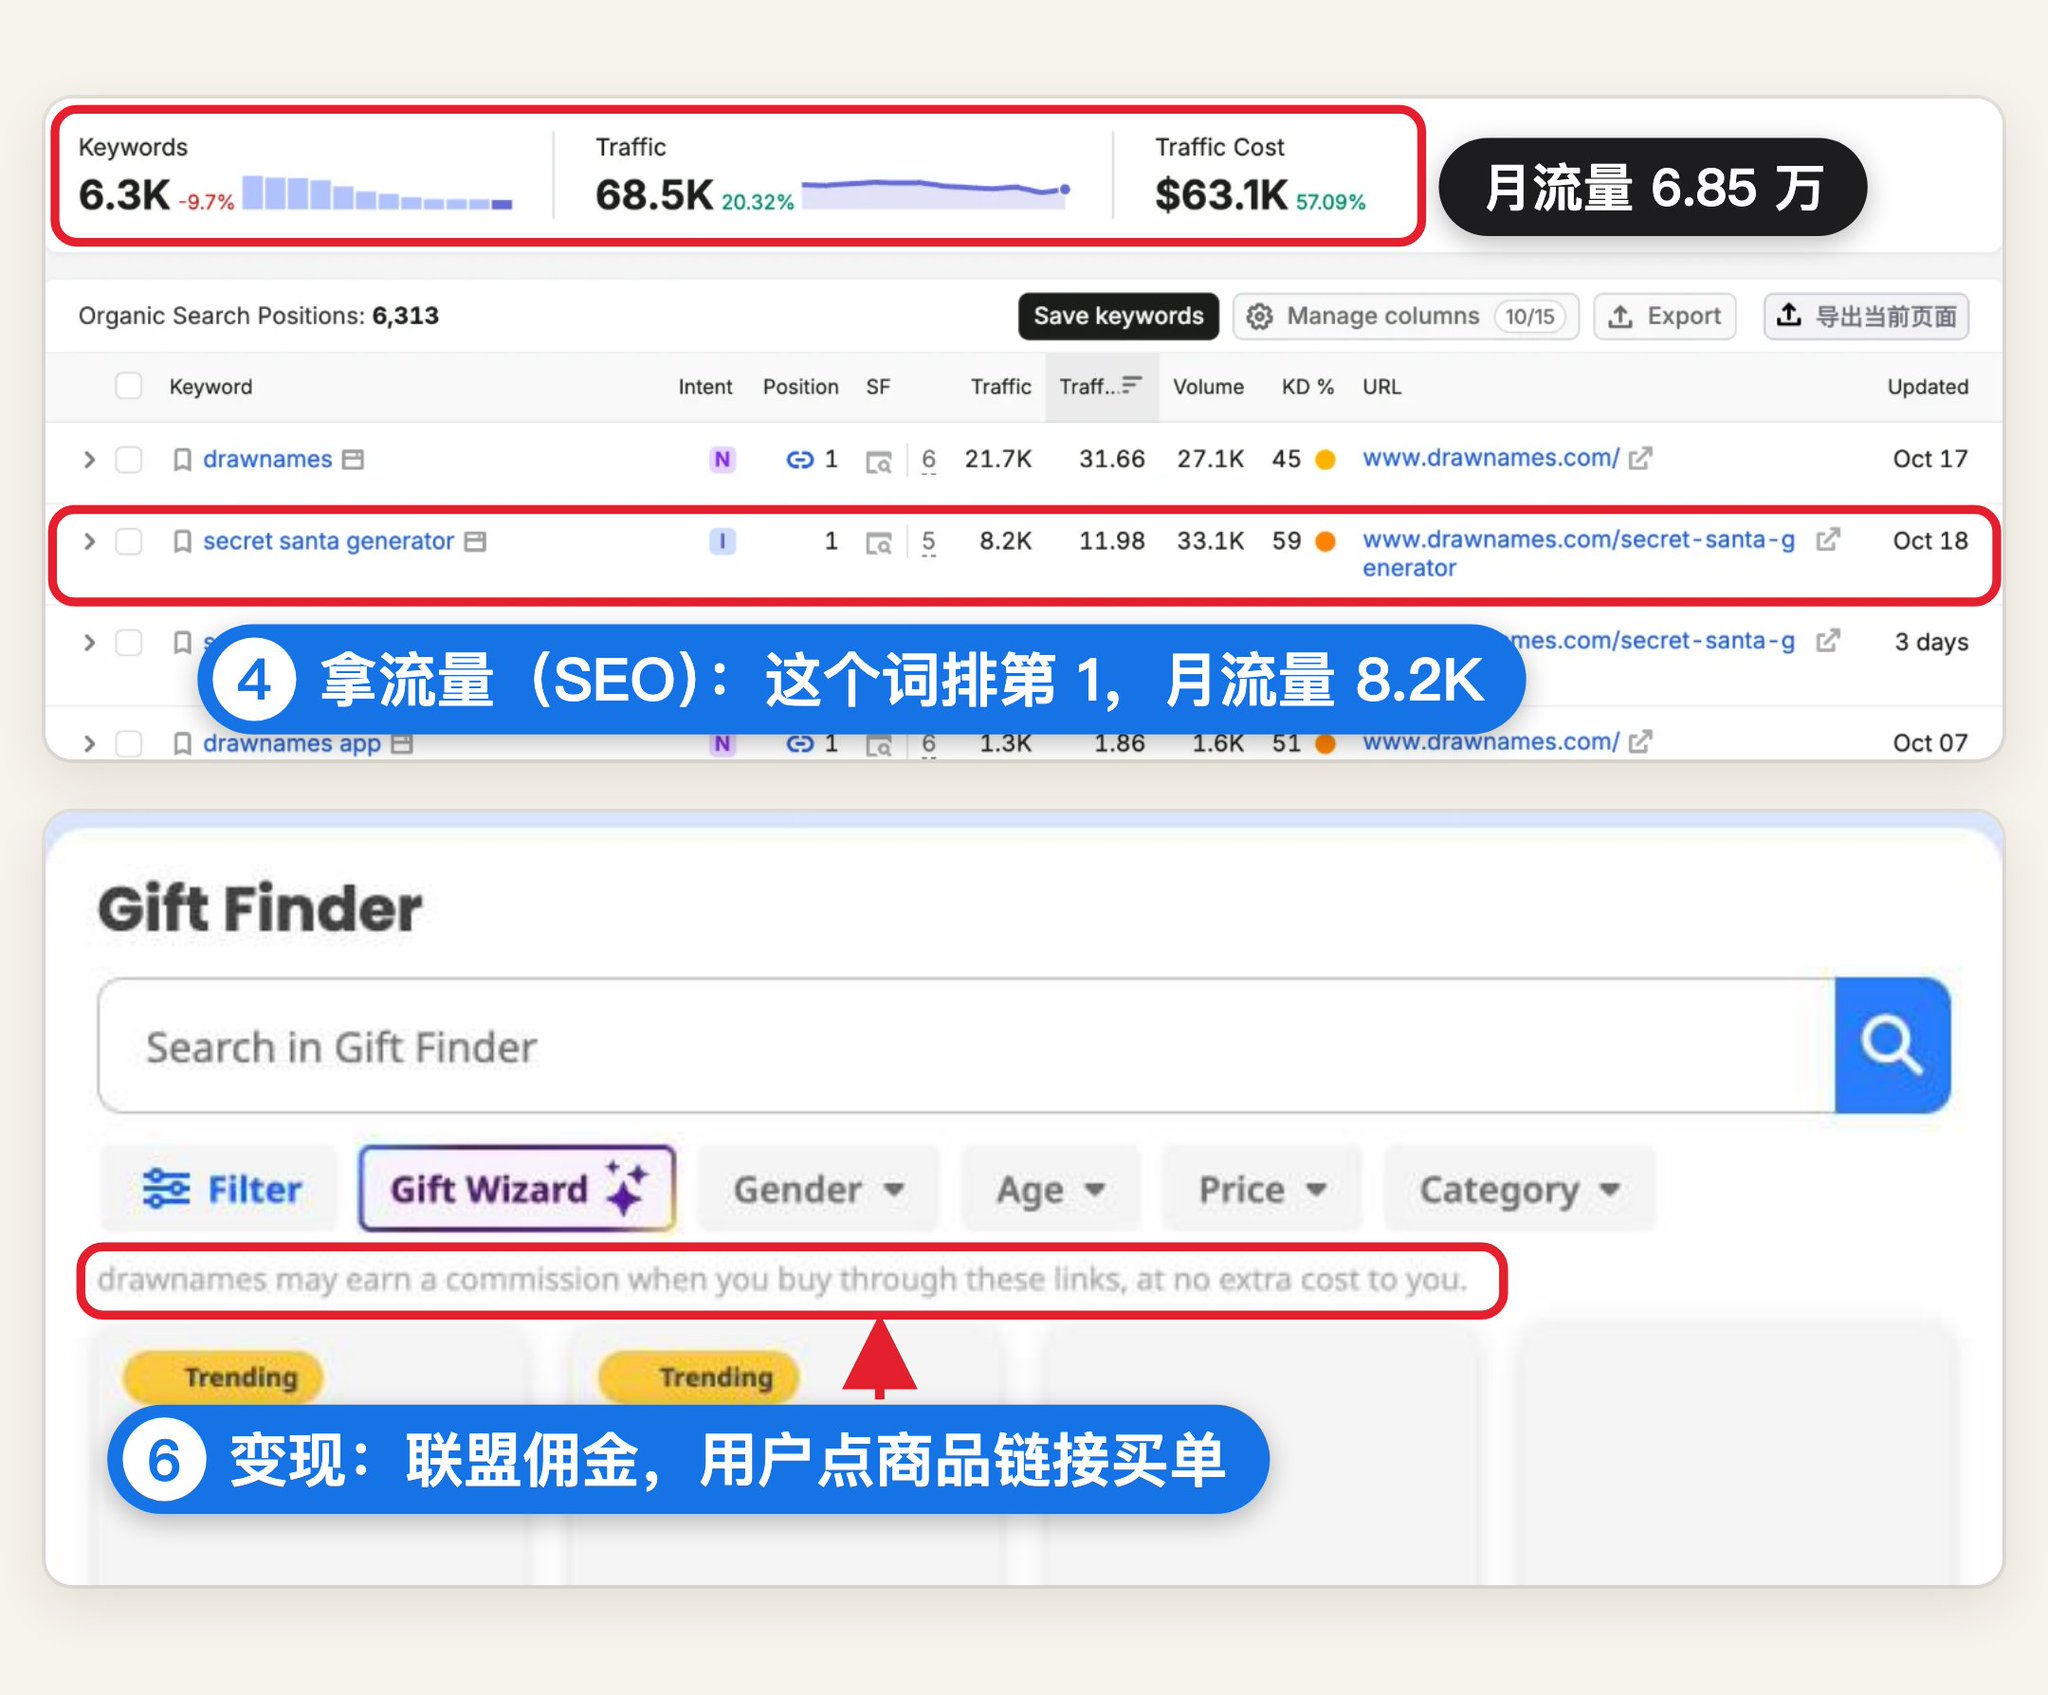The width and height of the screenshot is (2048, 1695).
Task: Open external link icon in the 3 days row
Action: 1828,640
